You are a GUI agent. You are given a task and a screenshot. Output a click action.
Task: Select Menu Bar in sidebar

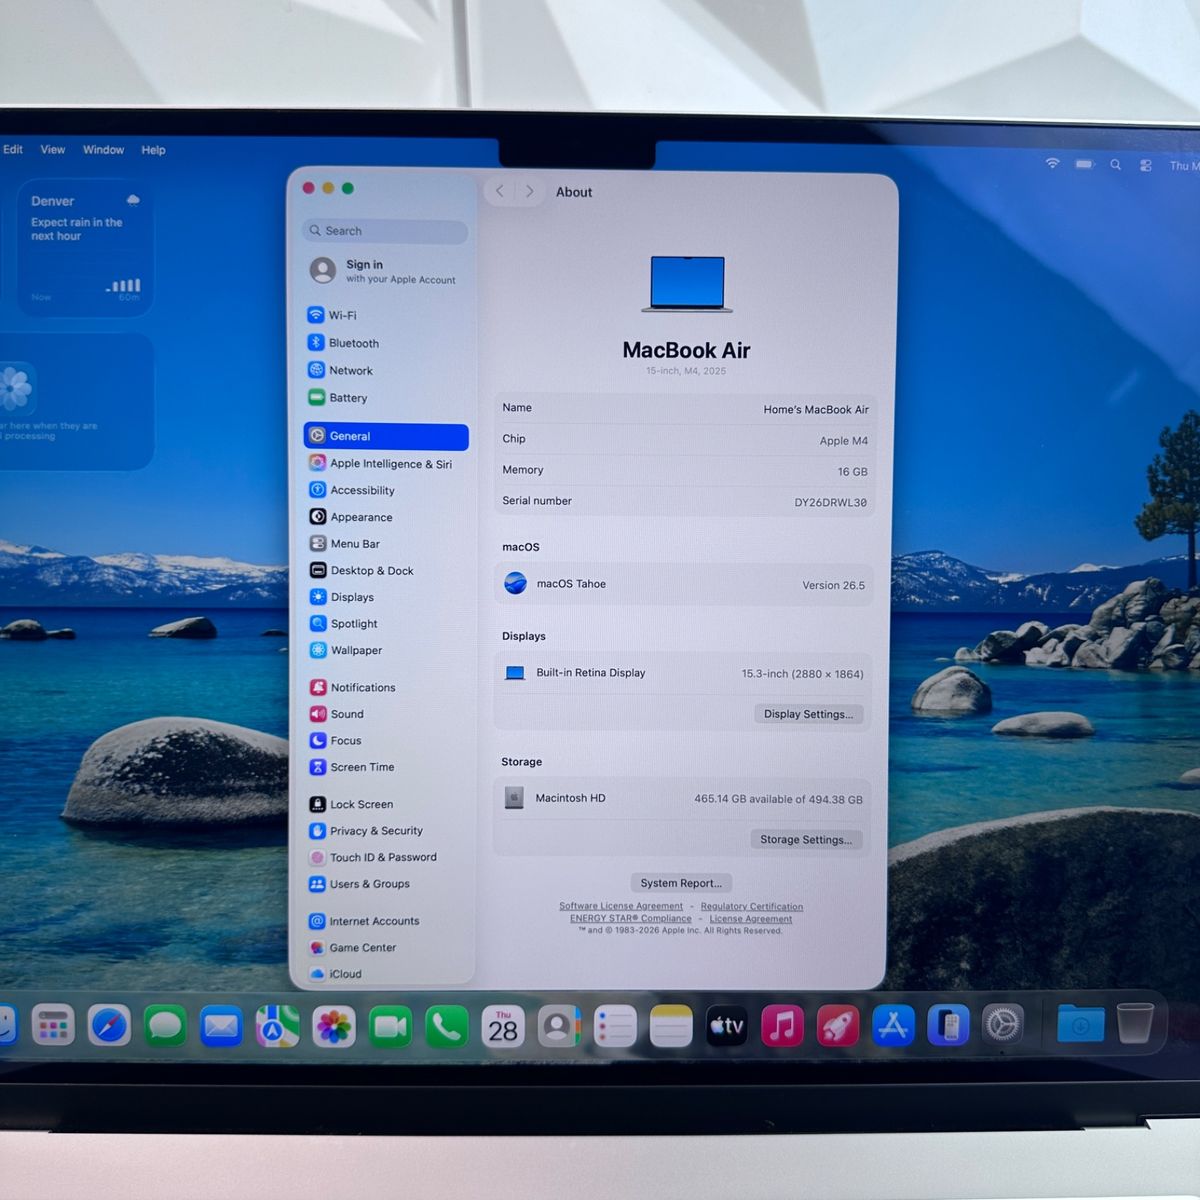click(386, 544)
